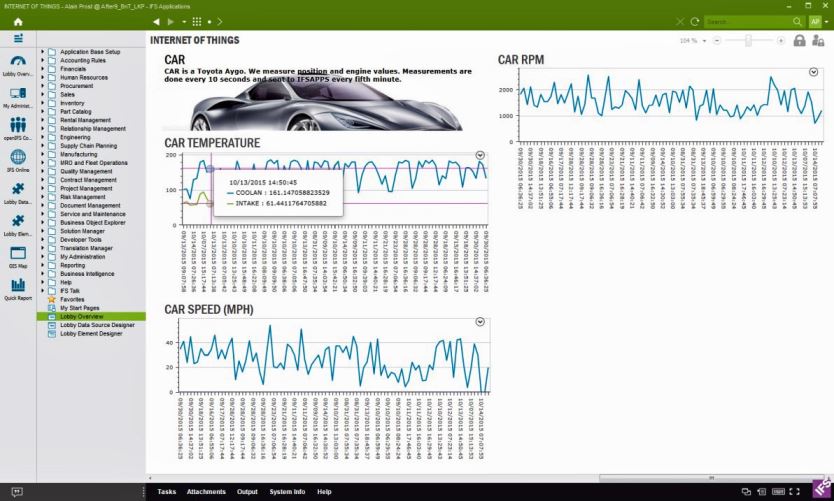834x501 pixels.
Task: Expand the Manufacturing folder arrow
Action: [x=43, y=154]
